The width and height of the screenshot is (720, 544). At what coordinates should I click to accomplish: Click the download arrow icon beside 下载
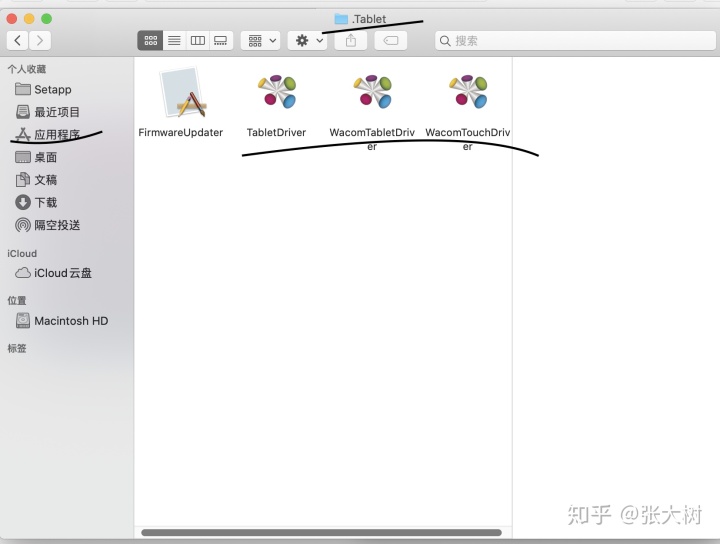pyautogui.click(x=22, y=202)
